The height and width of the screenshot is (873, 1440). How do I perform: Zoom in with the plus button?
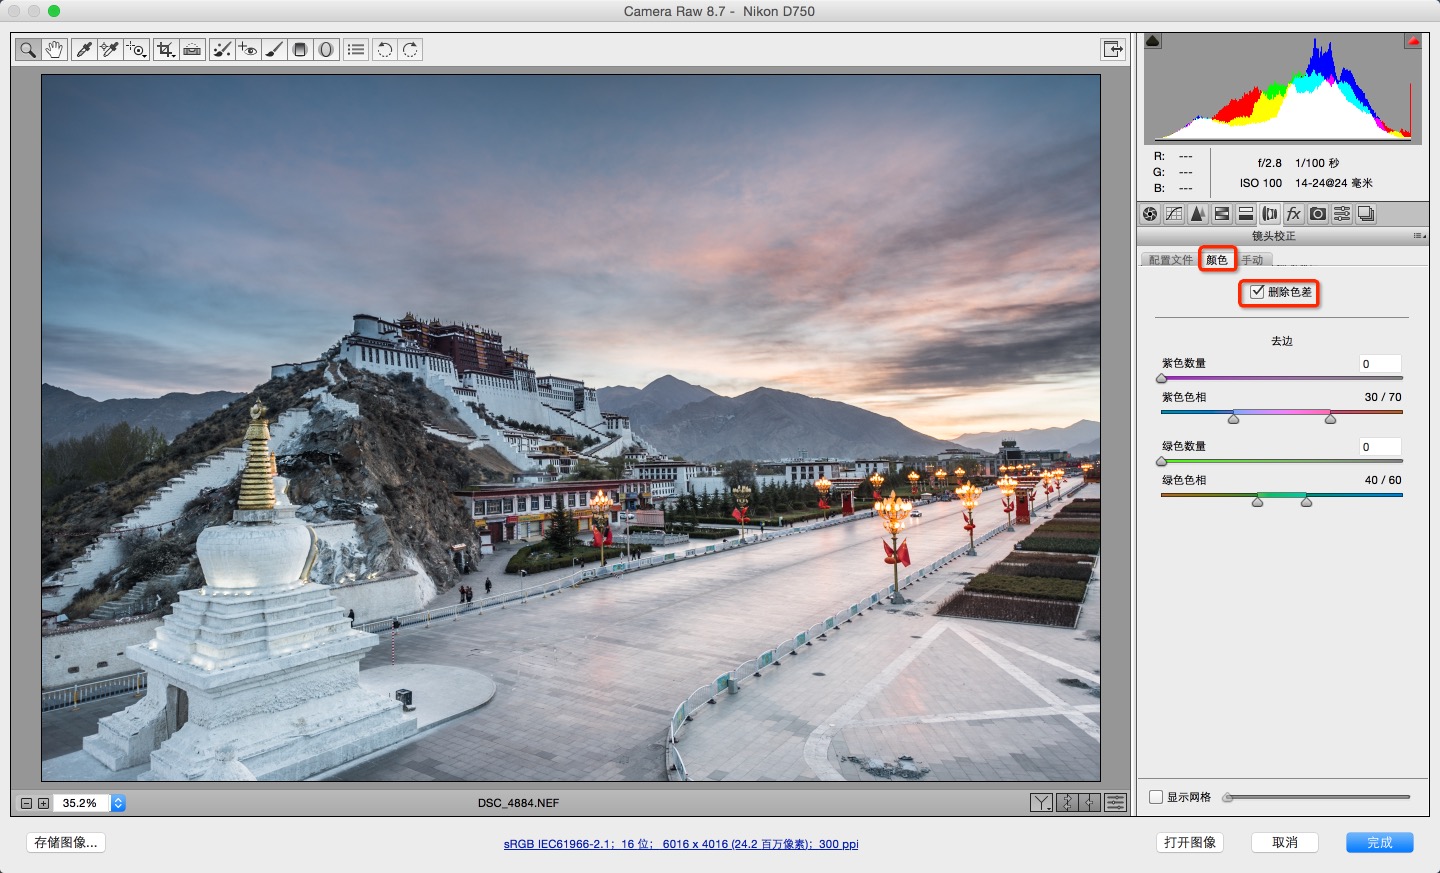tap(43, 803)
